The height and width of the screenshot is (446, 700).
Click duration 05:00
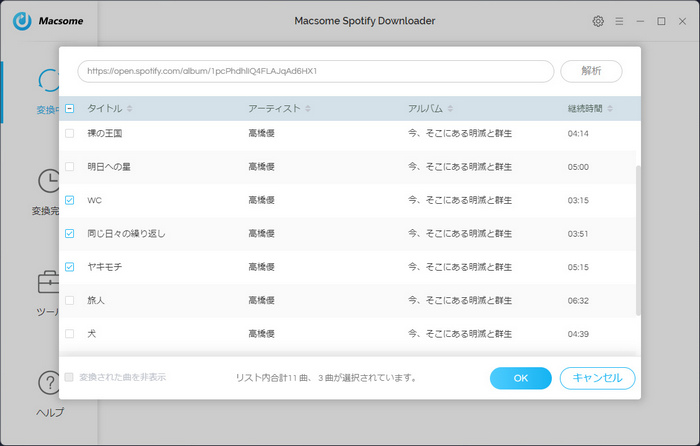pyautogui.click(x=578, y=167)
